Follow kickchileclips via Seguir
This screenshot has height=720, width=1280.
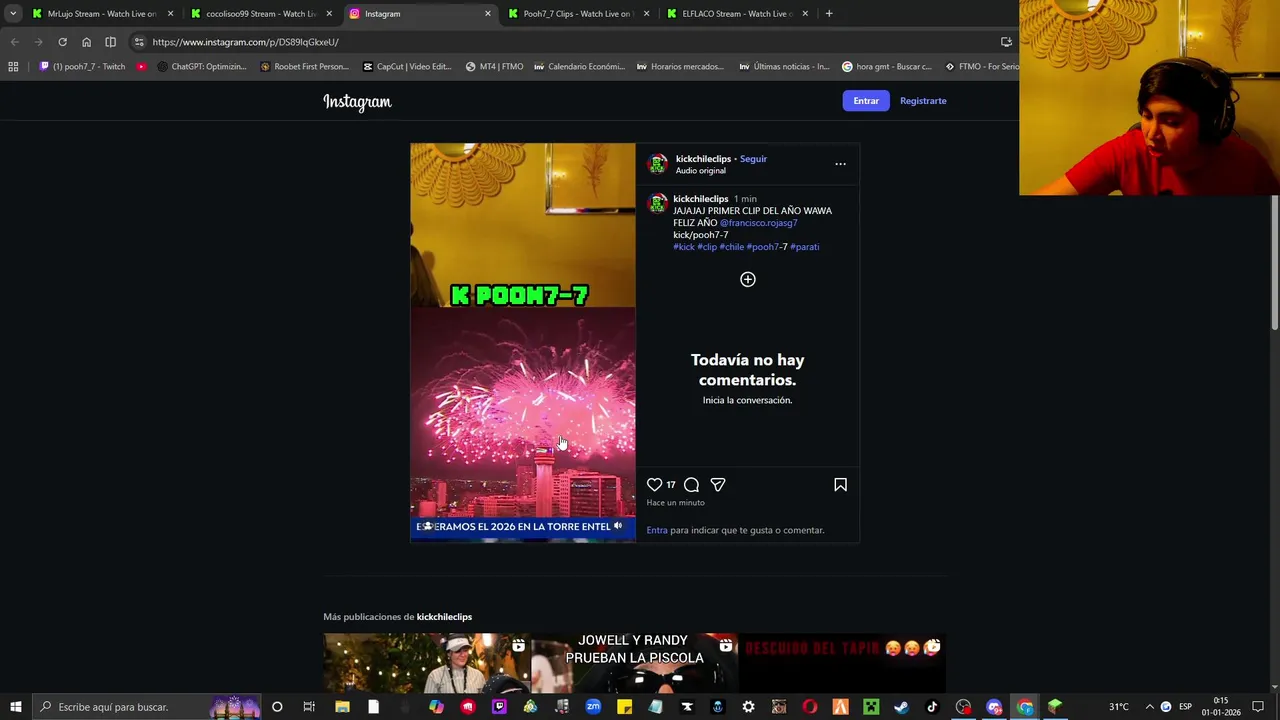(753, 159)
